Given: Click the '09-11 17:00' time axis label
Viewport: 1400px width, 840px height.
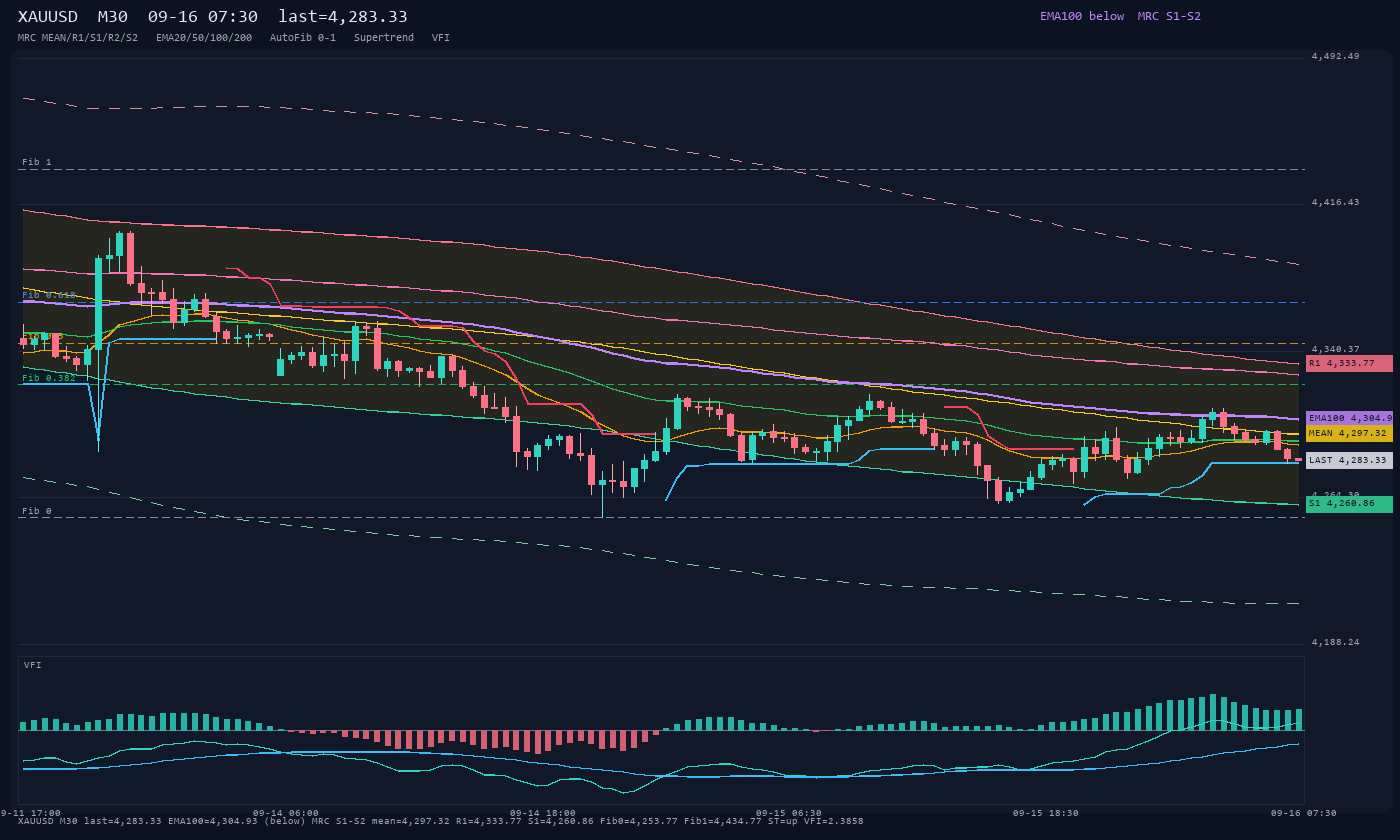Looking at the screenshot, I should [x=31, y=813].
